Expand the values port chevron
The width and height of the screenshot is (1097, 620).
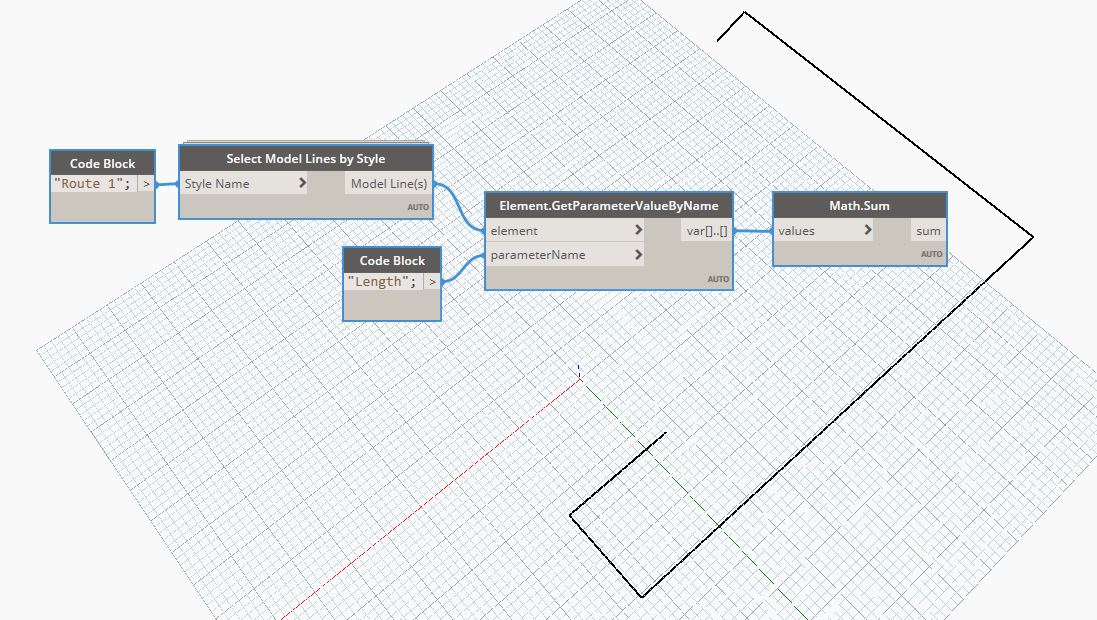pos(868,230)
